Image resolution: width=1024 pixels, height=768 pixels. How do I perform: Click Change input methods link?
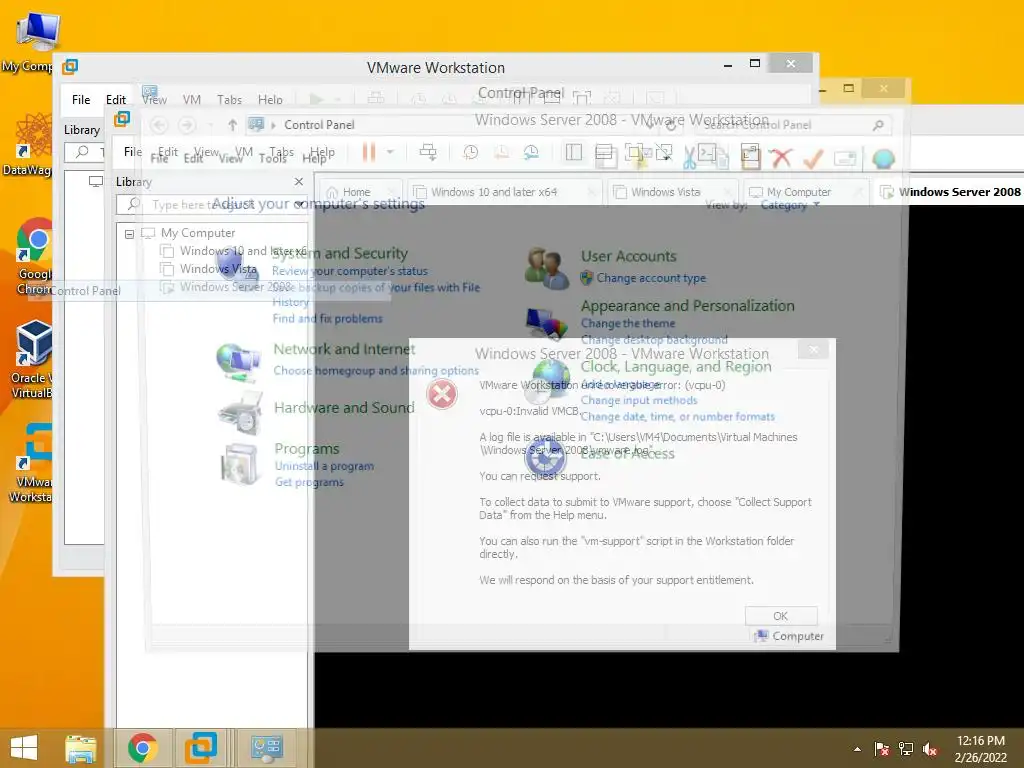[639, 400]
